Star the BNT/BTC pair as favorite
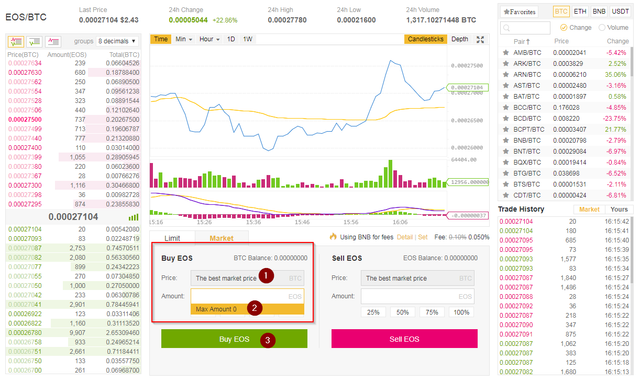Viewport: 640px width, 383px height. tap(506, 151)
